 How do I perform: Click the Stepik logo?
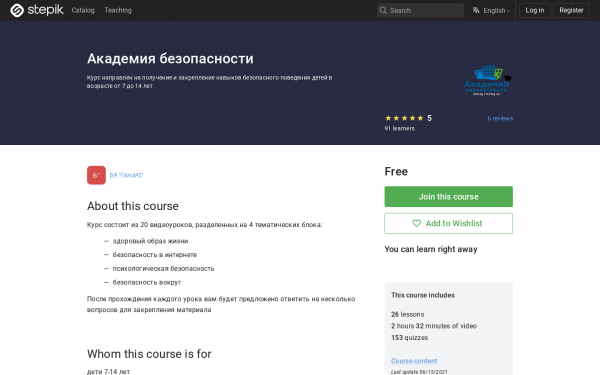click(x=37, y=10)
